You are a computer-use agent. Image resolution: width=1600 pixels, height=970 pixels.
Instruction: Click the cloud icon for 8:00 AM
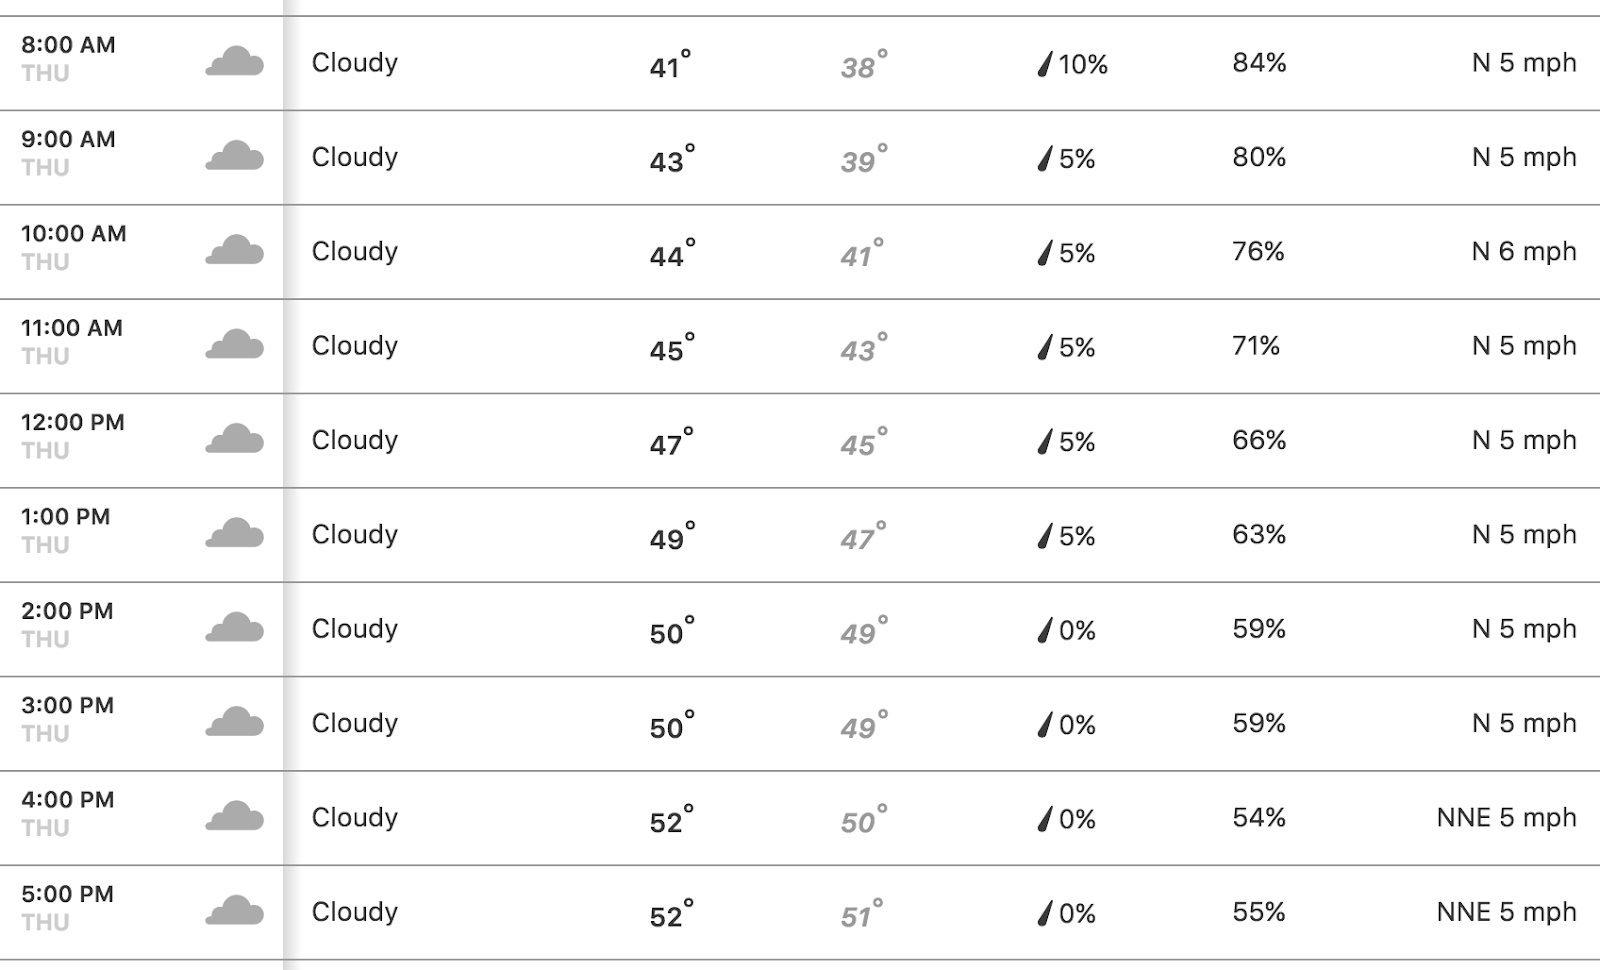[x=234, y=62]
